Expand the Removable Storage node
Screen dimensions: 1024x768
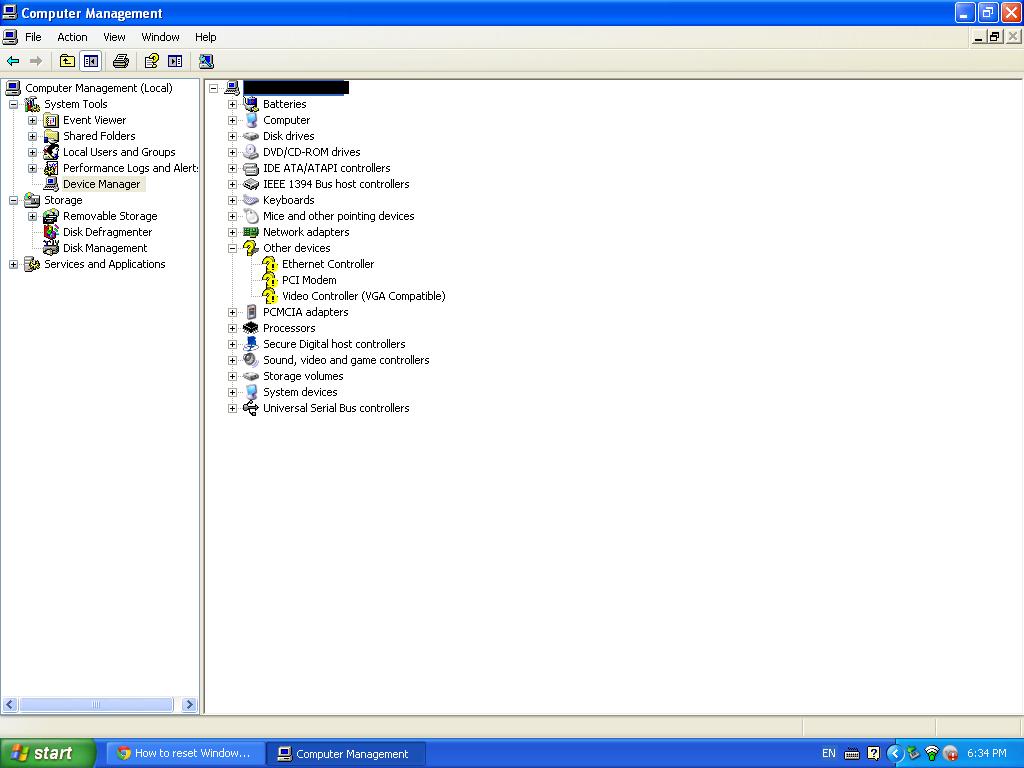click(32, 216)
